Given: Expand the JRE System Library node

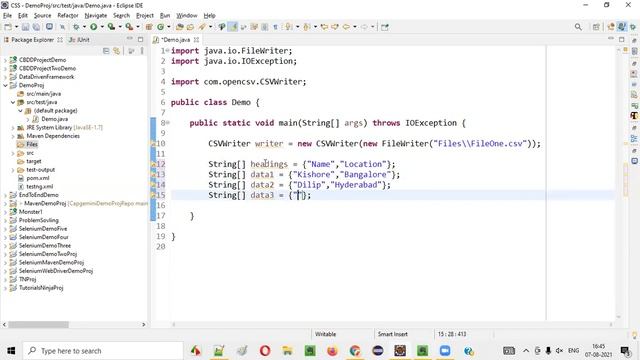Looking at the screenshot, I should [x=13, y=128].
